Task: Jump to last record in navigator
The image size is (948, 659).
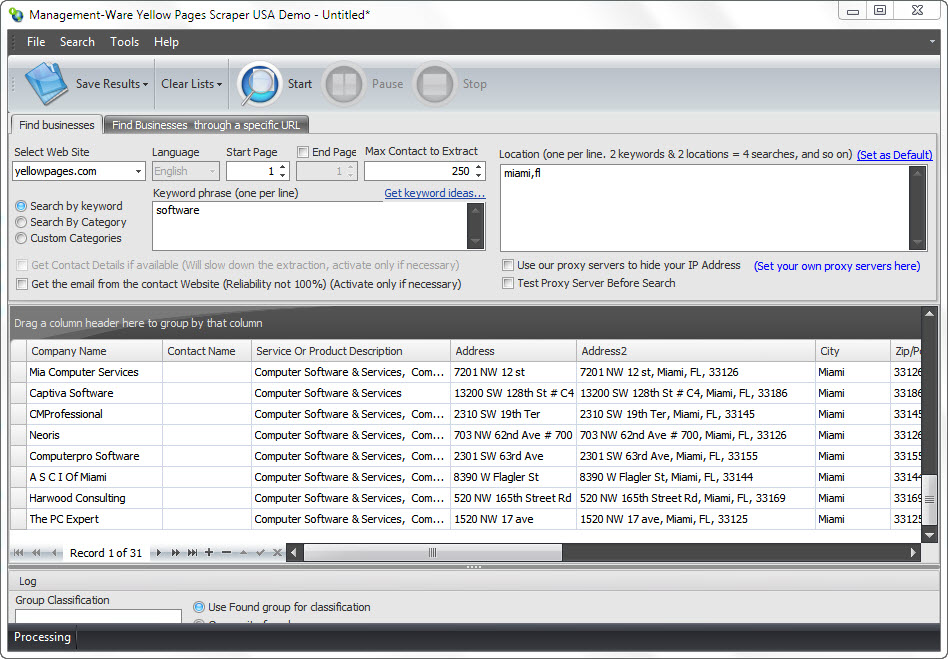Action: click(192, 552)
